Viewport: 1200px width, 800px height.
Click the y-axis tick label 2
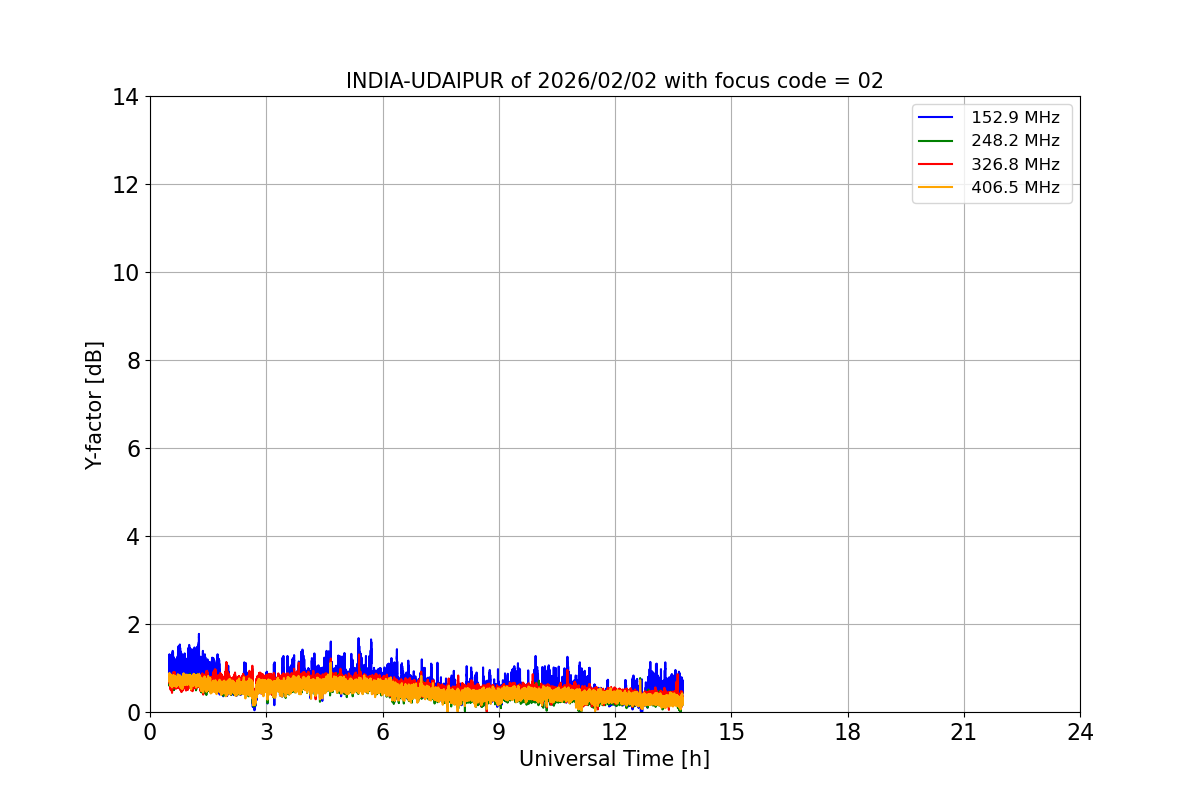pos(133,625)
